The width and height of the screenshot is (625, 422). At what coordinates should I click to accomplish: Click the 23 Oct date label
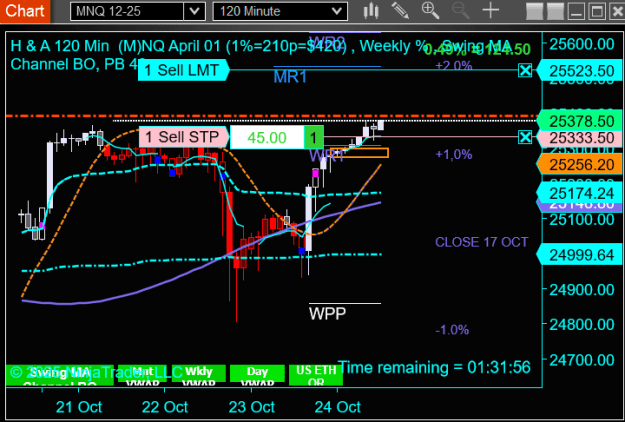tap(252, 407)
